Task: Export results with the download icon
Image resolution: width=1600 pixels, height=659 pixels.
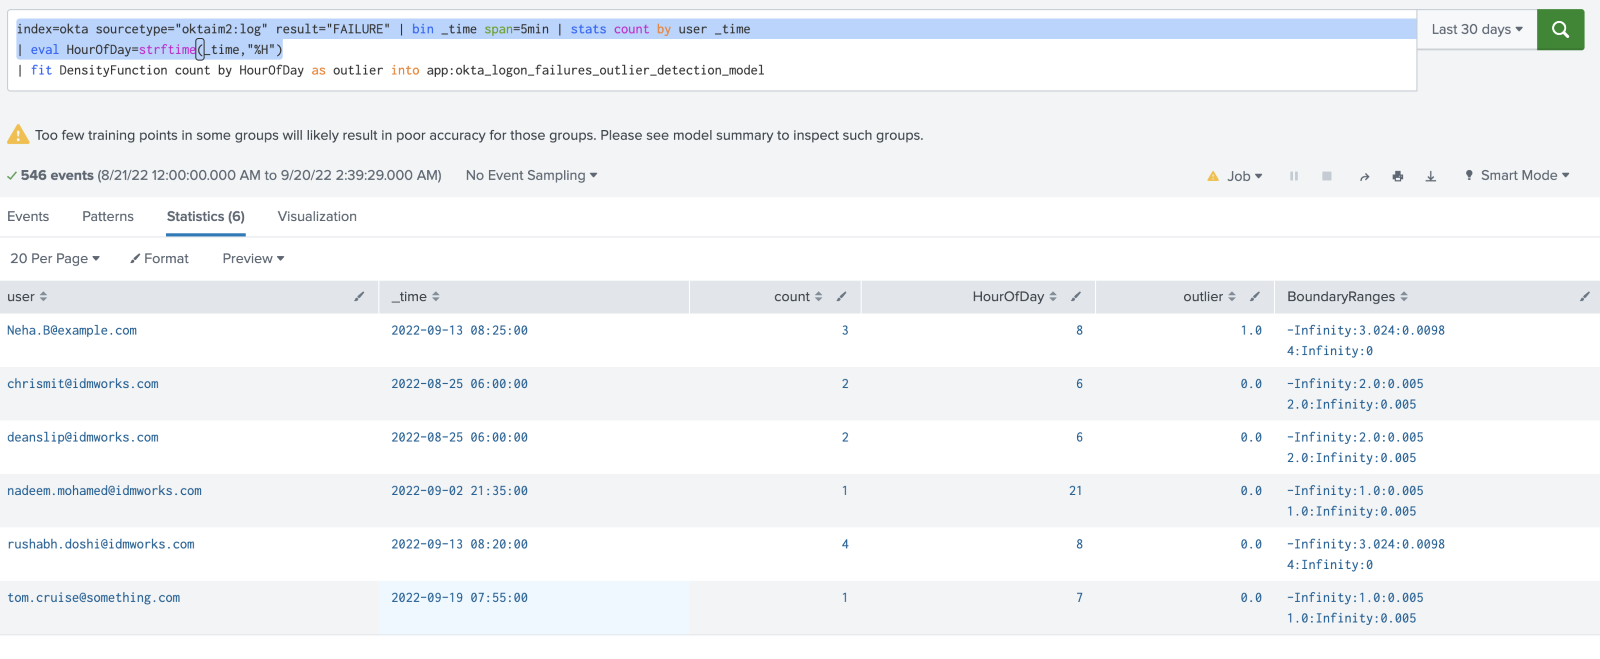Action: tap(1431, 176)
